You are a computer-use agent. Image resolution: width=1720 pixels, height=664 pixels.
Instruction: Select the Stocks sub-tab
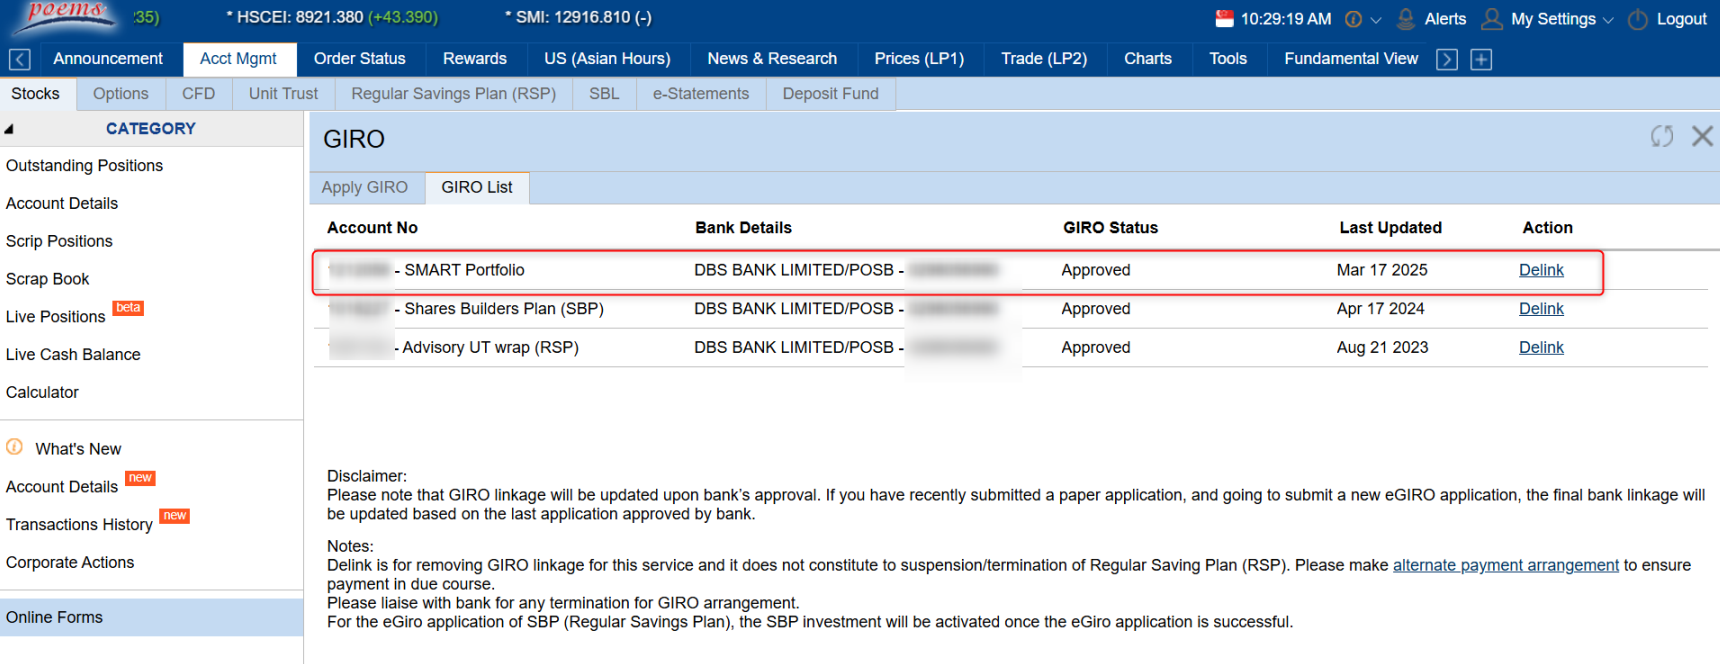point(36,94)
